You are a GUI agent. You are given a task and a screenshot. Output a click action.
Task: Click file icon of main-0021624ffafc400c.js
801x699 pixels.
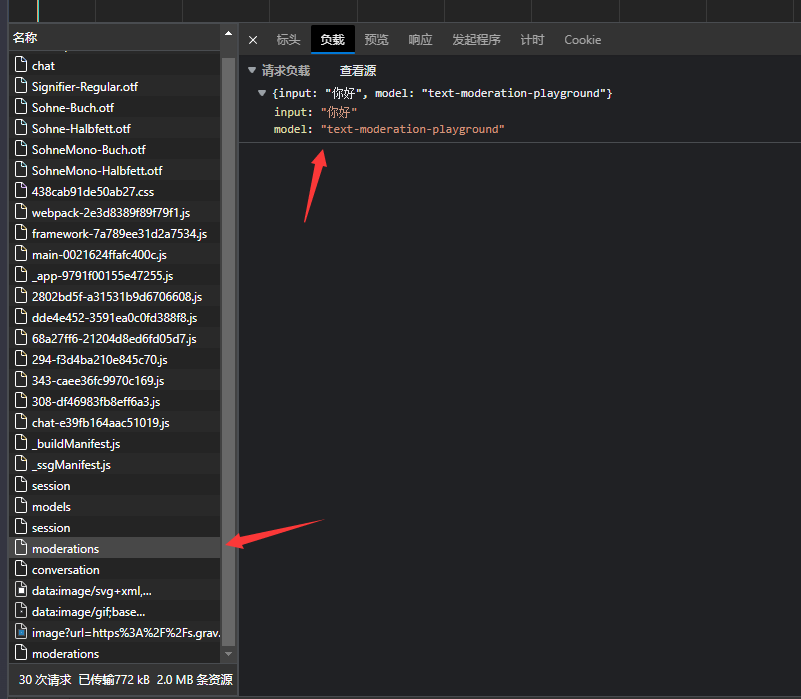tap(21, 253)
